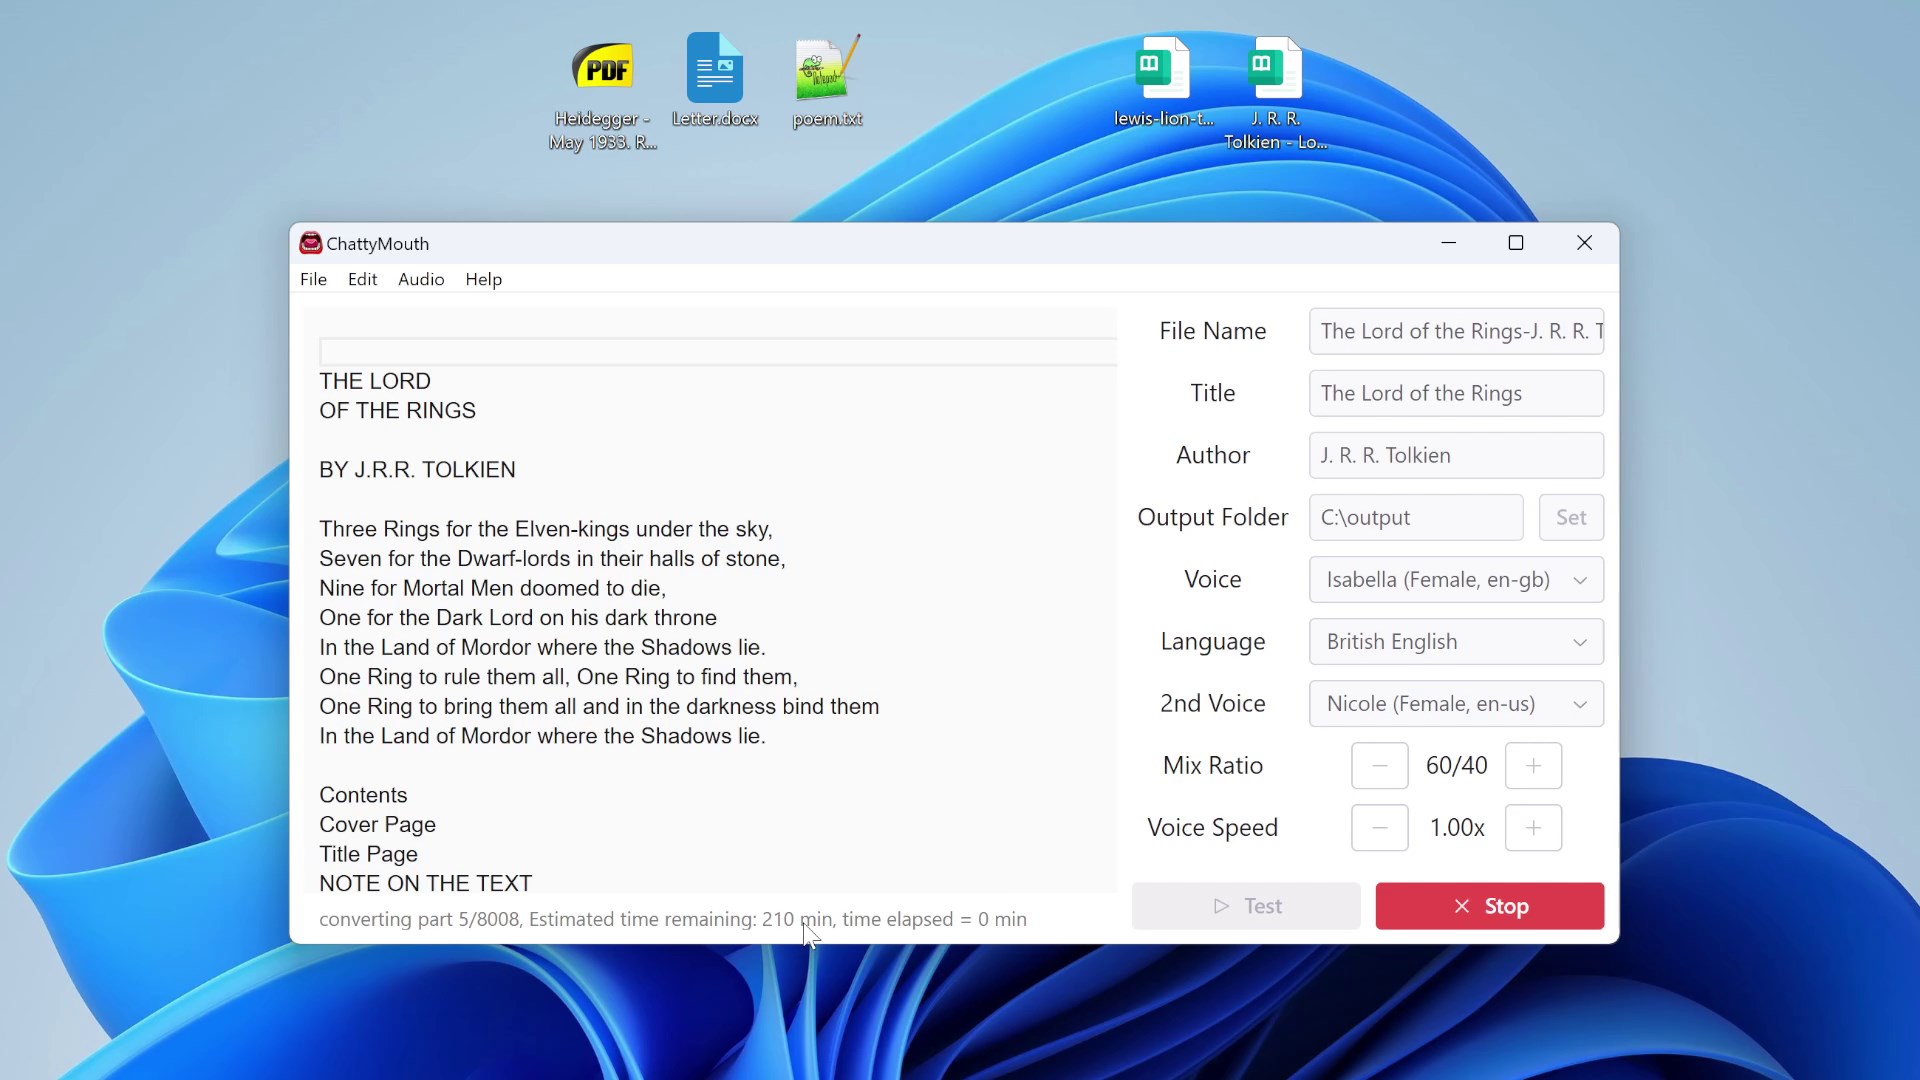Screen dimensions: 1920x1080
Task: Decrease the Mix Ratio with minus button
Action: pyautogui.click(x=1379, y=766)
